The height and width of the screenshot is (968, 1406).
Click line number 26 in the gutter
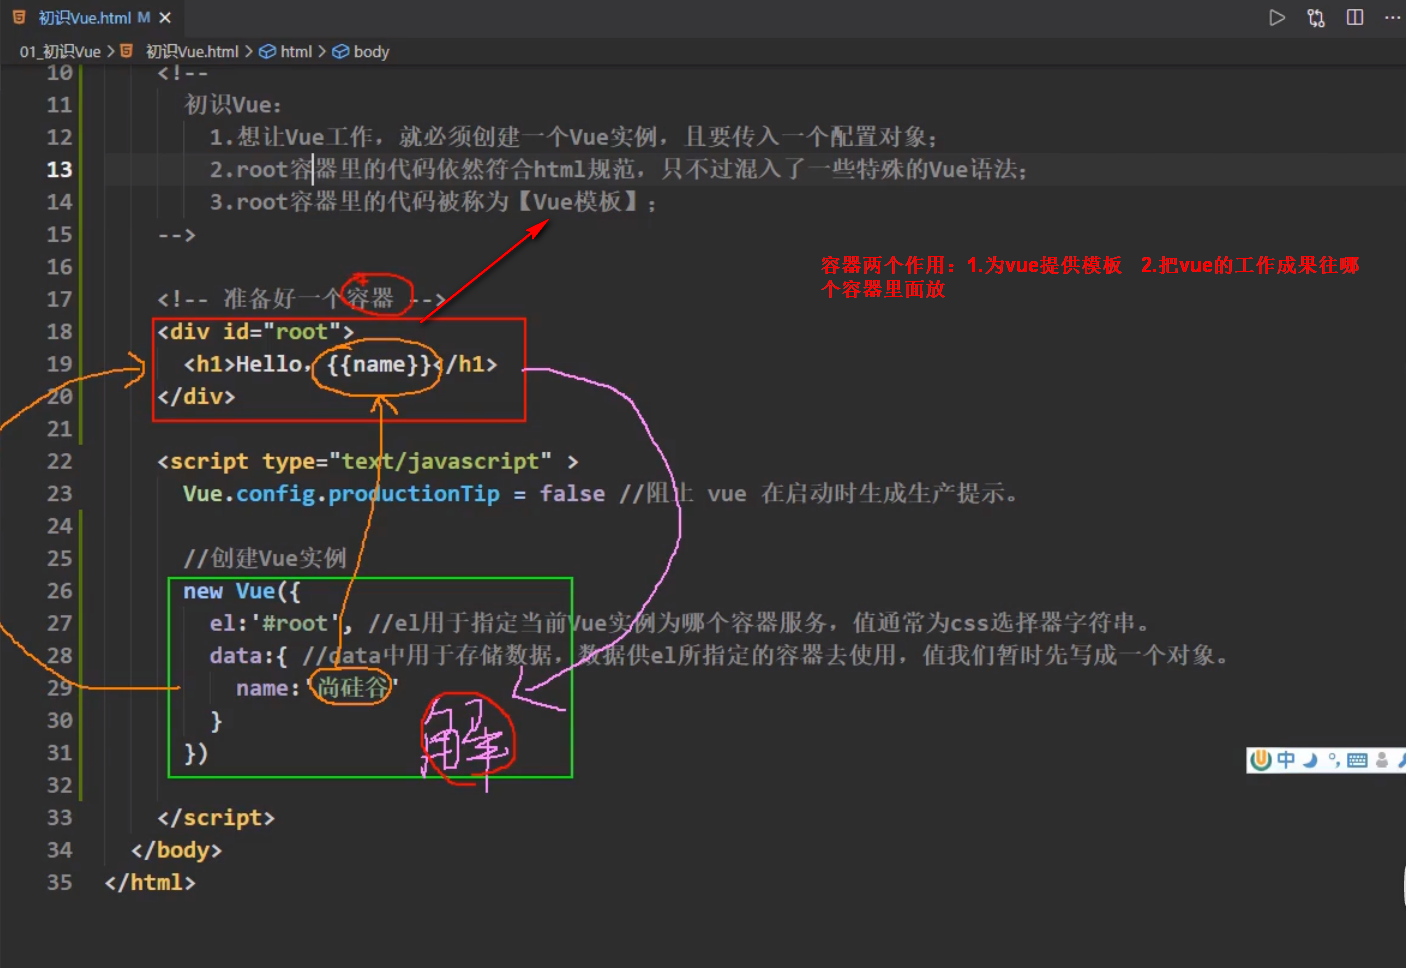pyautogui.click(x=59, y=590)
